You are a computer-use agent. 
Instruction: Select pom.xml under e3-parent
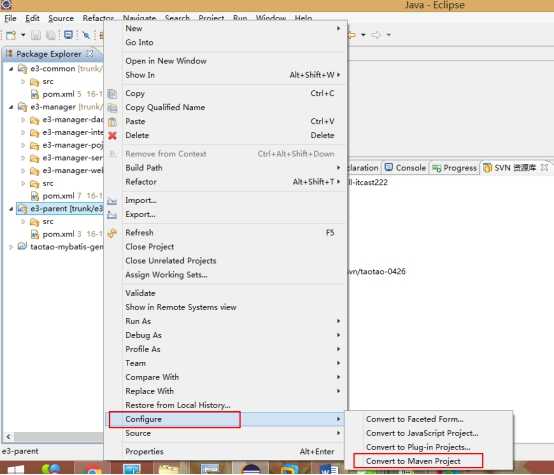point(58,234)
